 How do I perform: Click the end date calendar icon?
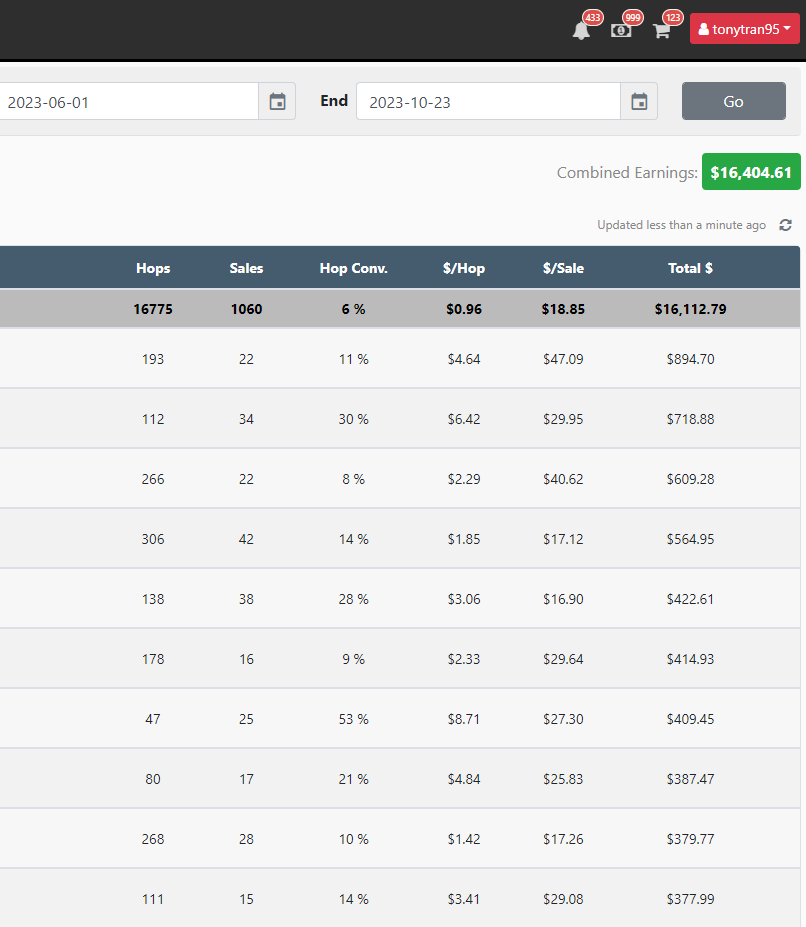pos(639,102)
